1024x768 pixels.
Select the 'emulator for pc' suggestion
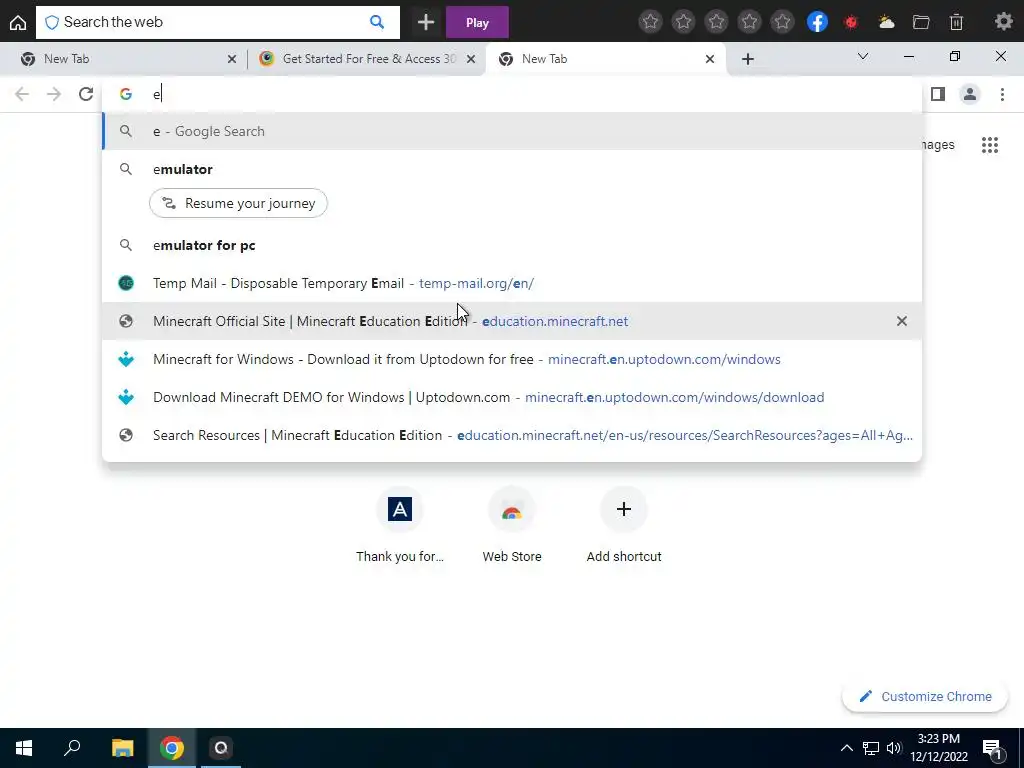click(512, 246)
